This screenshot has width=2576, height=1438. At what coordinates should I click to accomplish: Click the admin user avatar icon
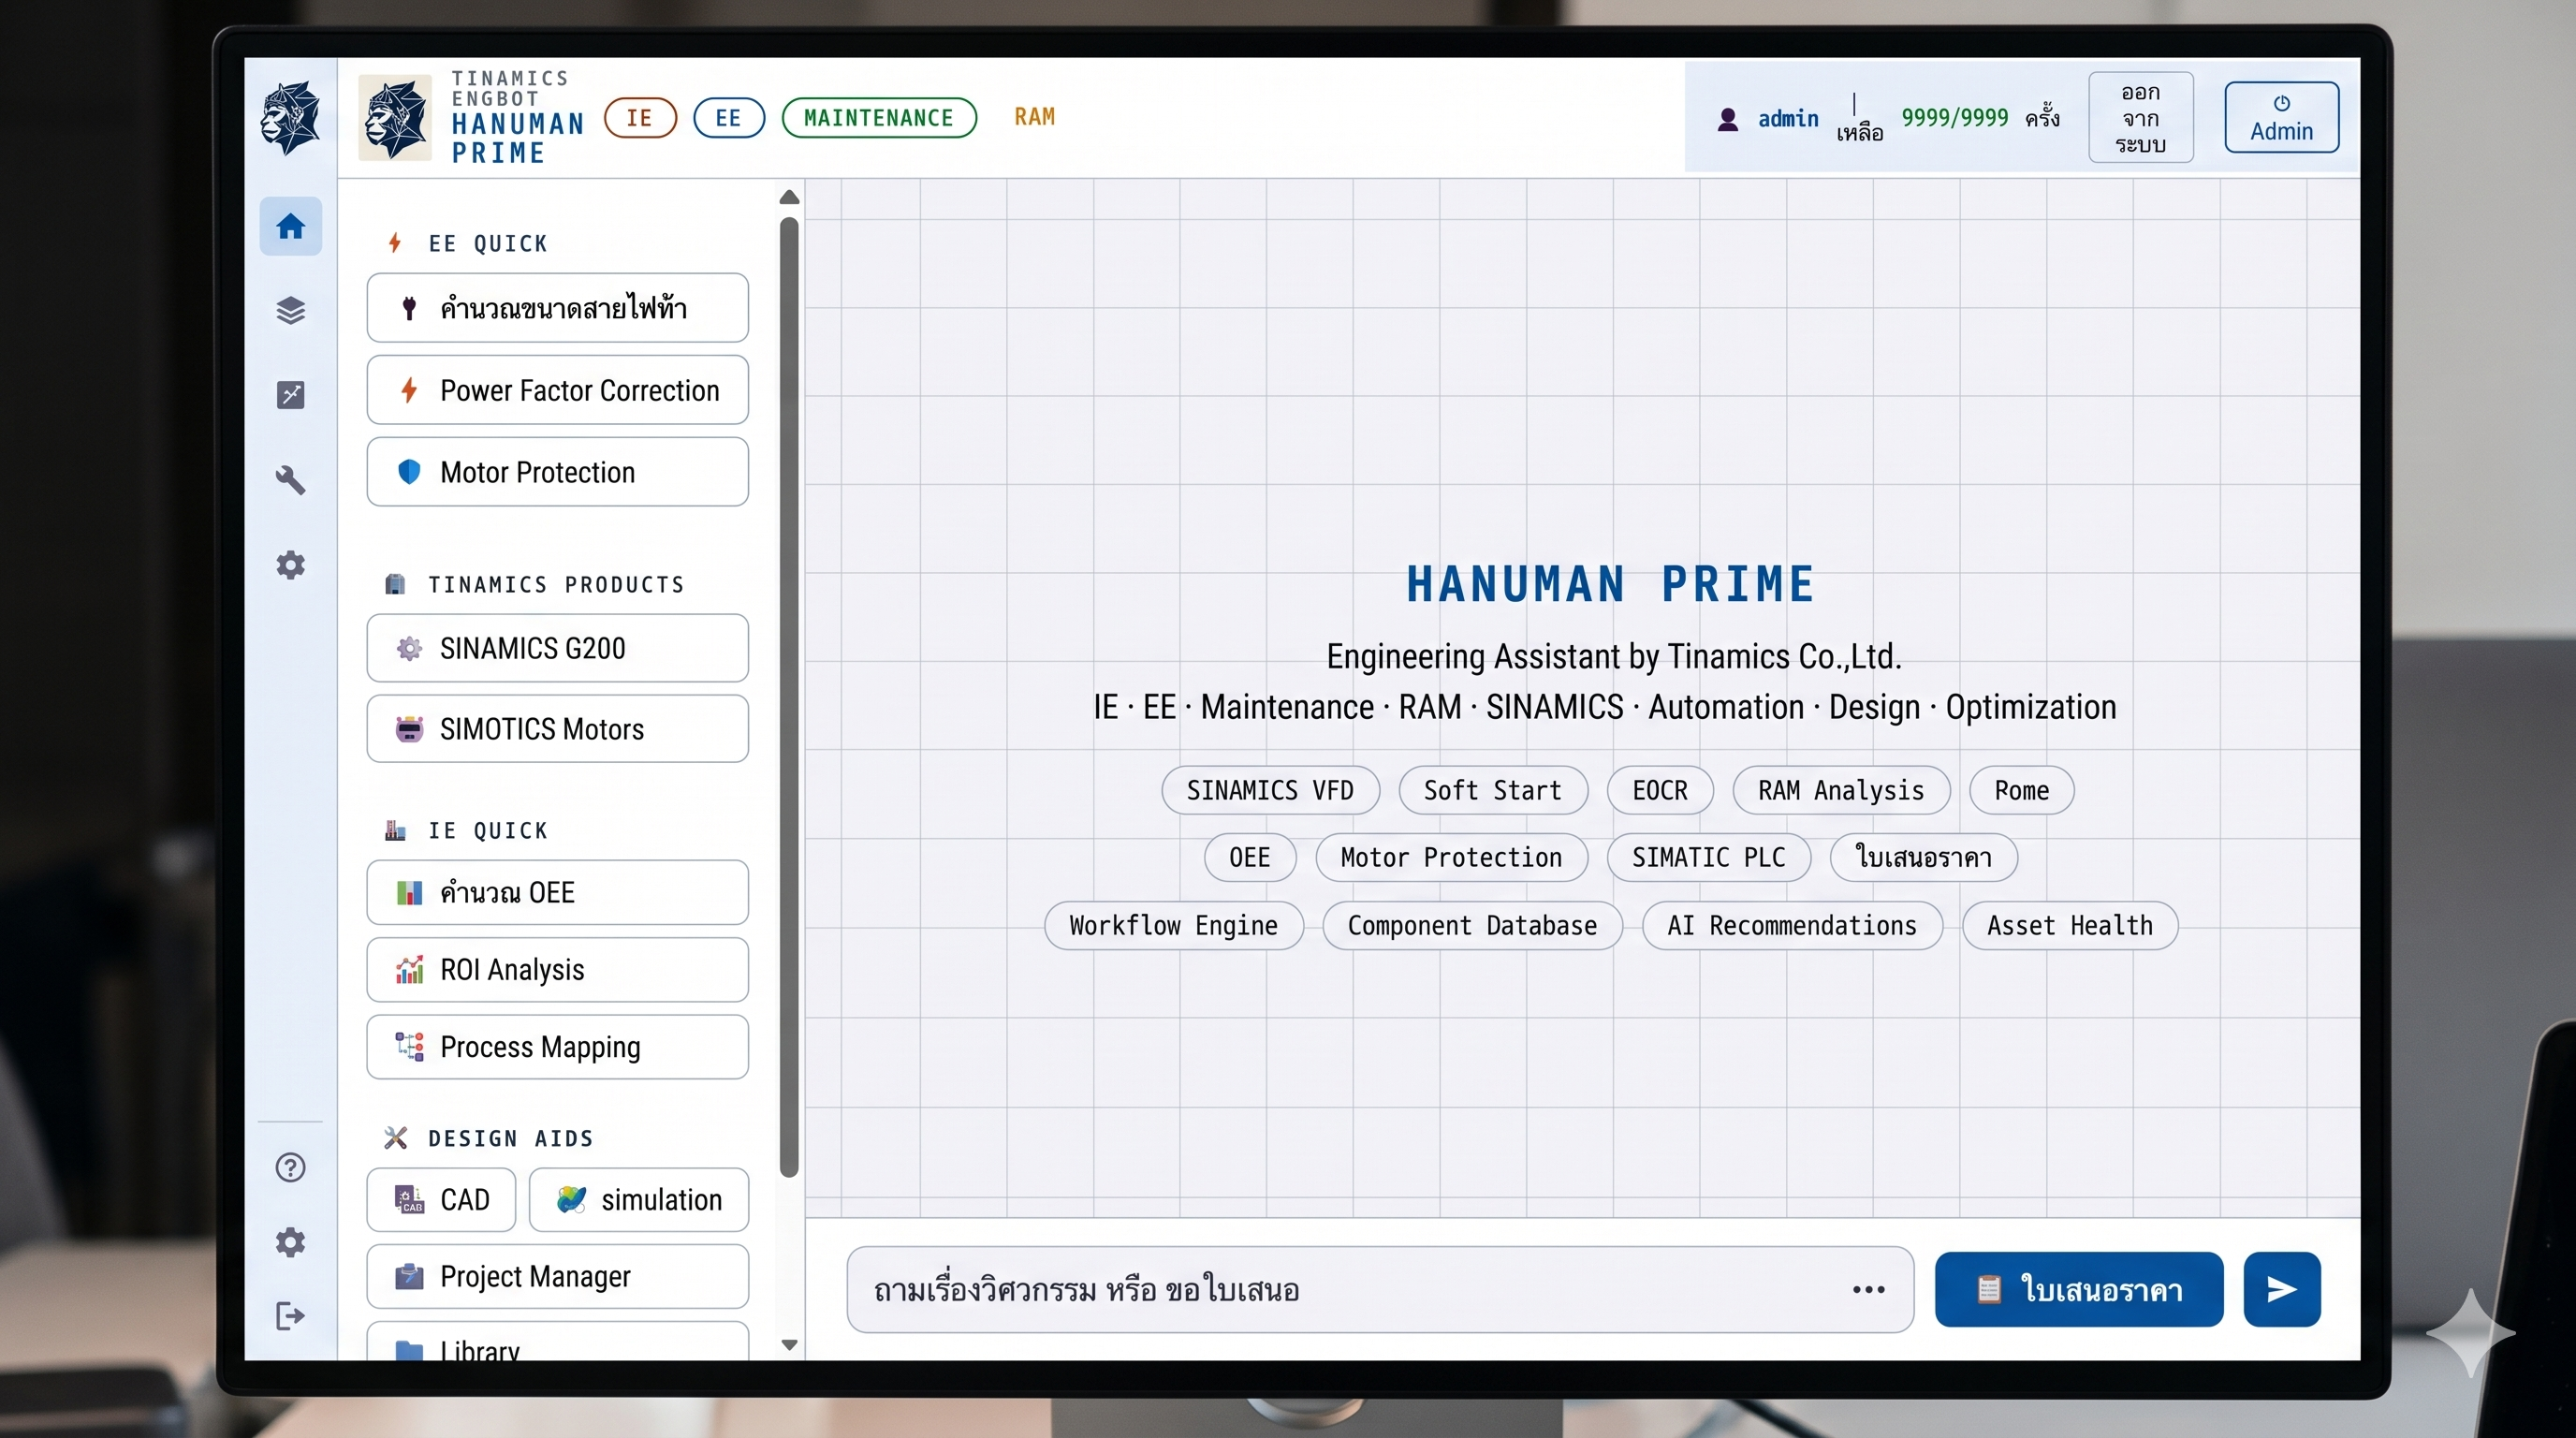click(1727, 120)
